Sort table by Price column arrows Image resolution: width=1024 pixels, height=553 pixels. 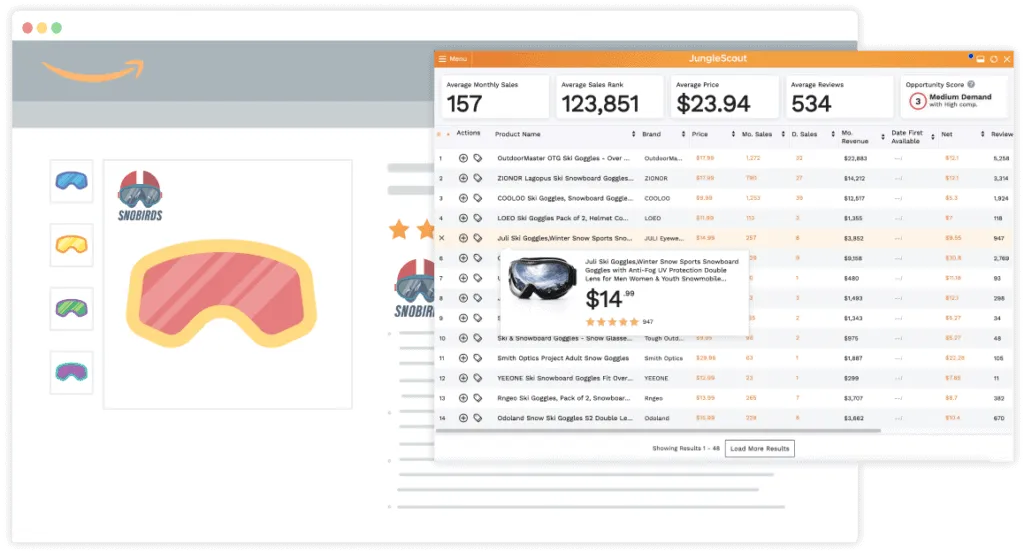tap(733, 134)
